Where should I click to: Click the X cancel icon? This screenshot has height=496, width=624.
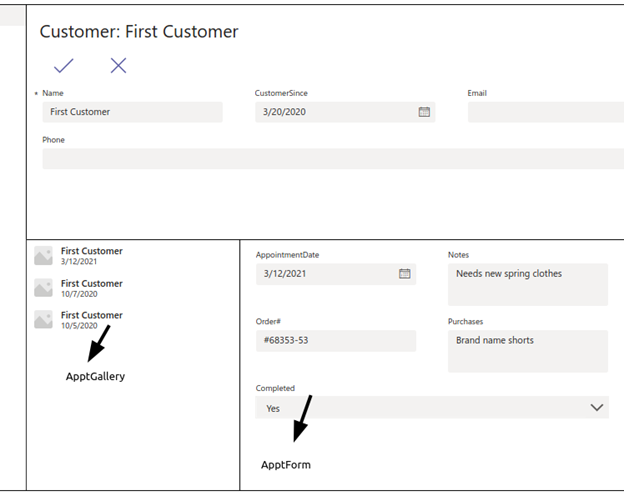coord(118,66)
